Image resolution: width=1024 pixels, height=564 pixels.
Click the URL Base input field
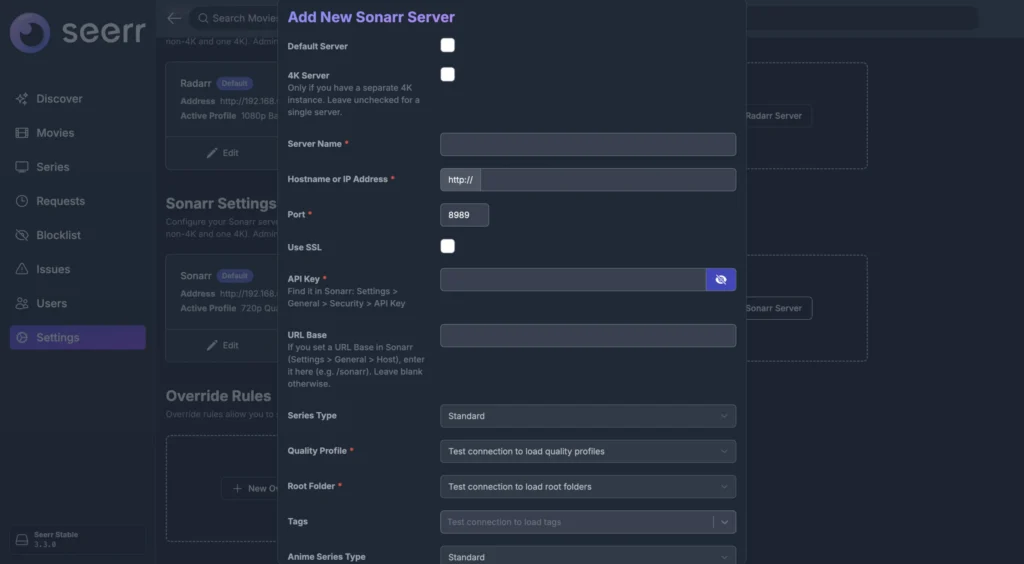tap(588, 336)
